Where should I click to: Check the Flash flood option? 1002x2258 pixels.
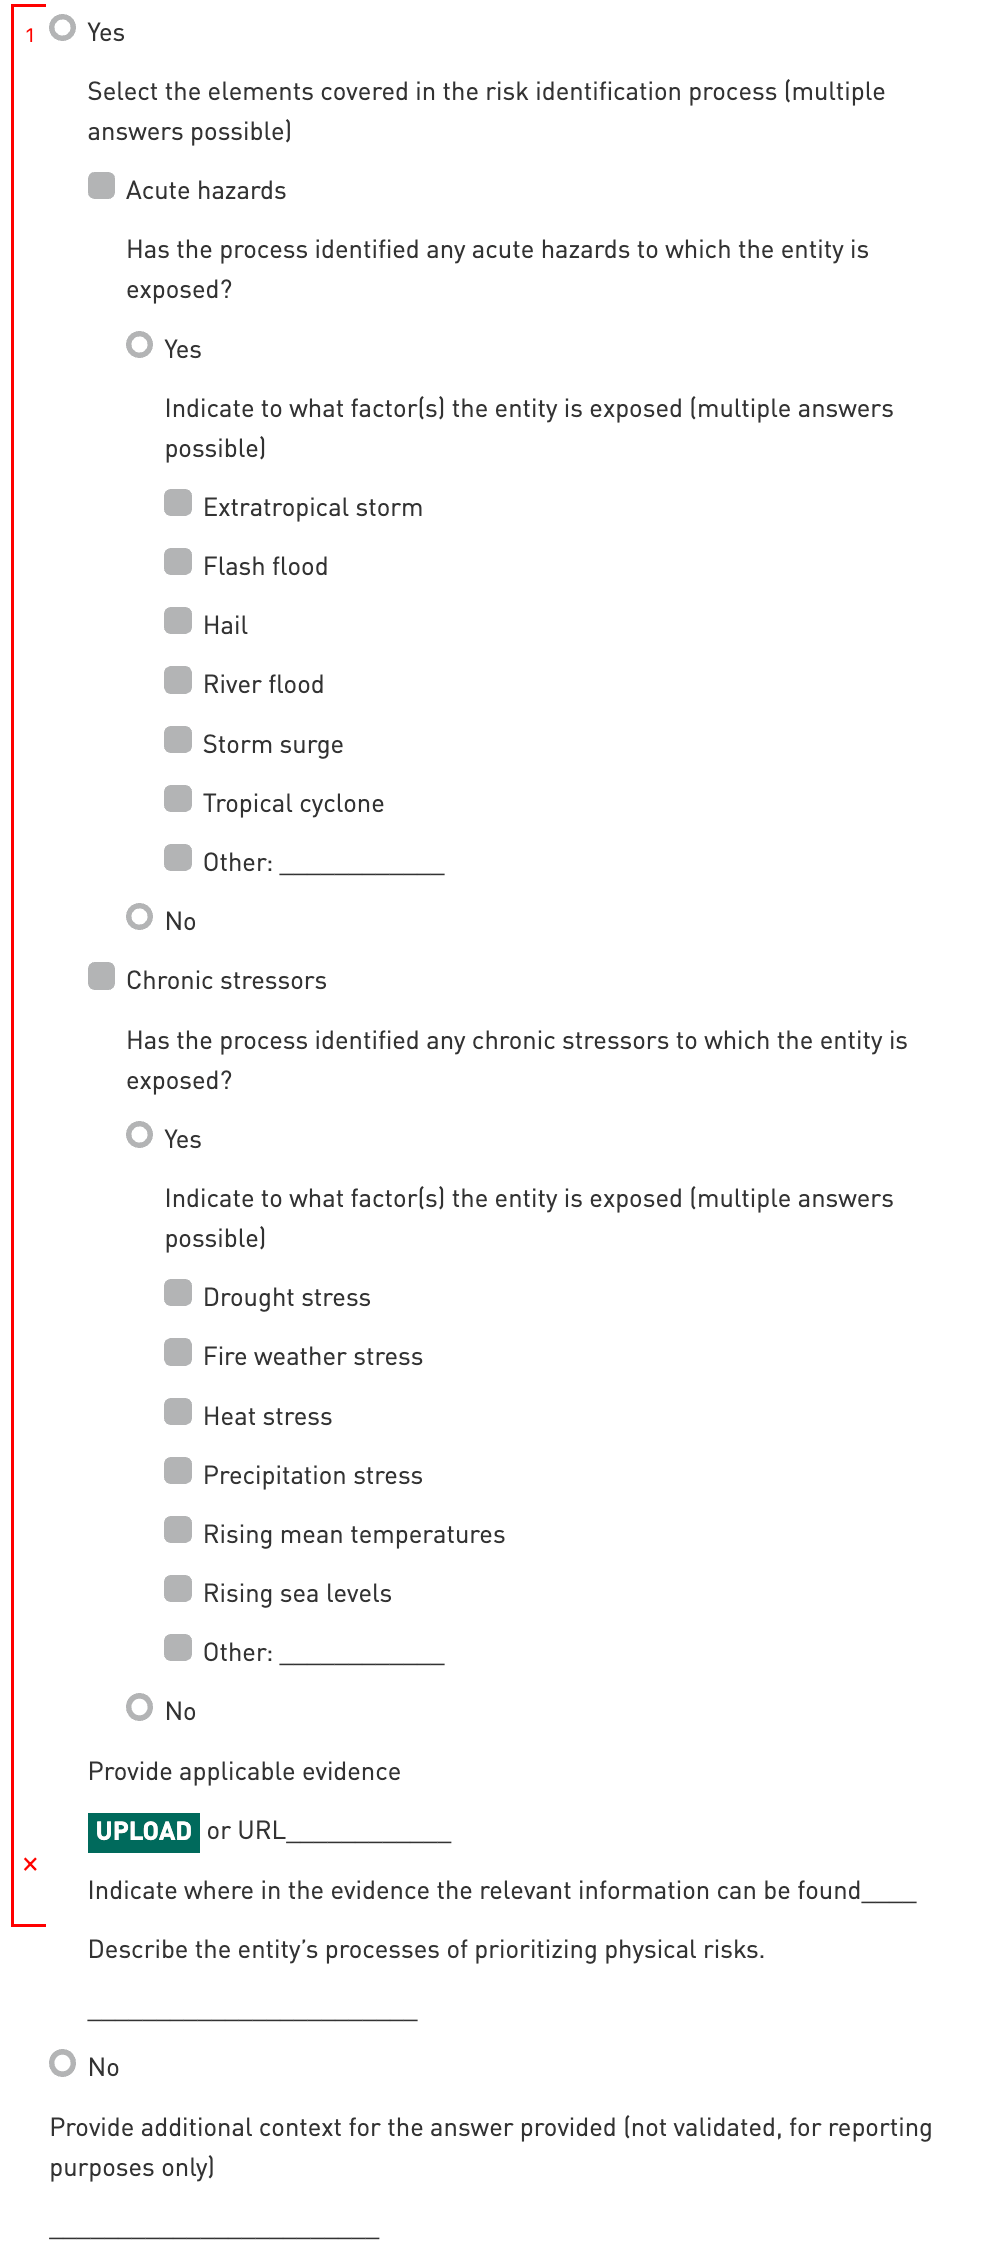pos(178,562)
